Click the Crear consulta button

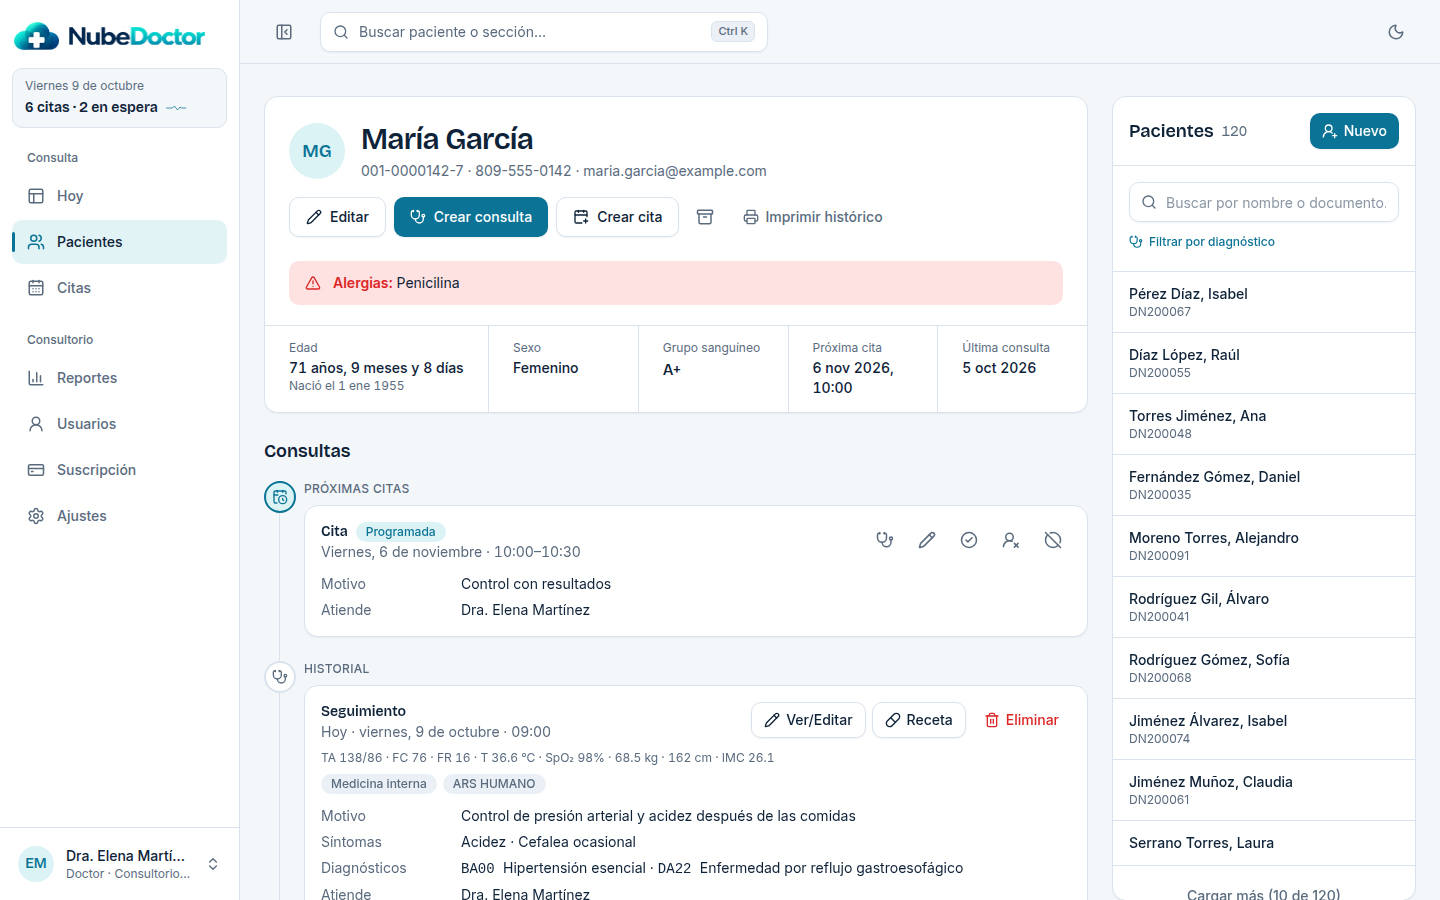click(x=471, y=217)
